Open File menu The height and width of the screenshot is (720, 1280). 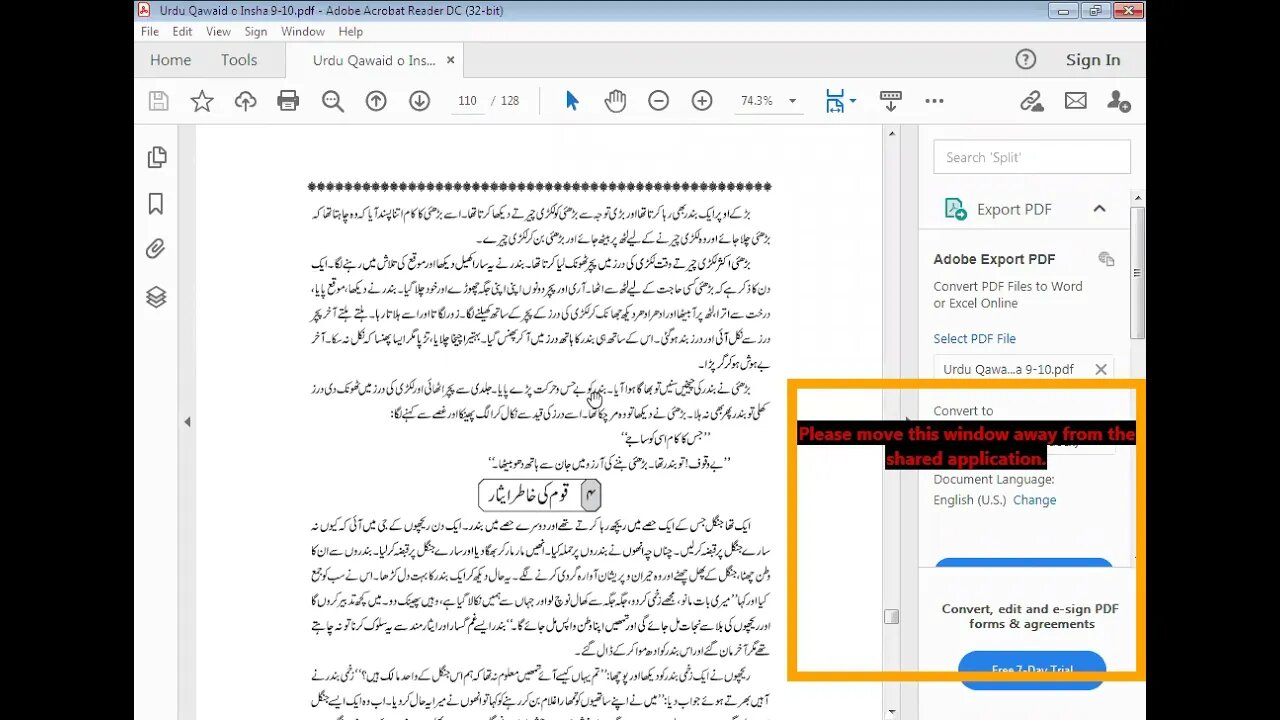(150, 32)
